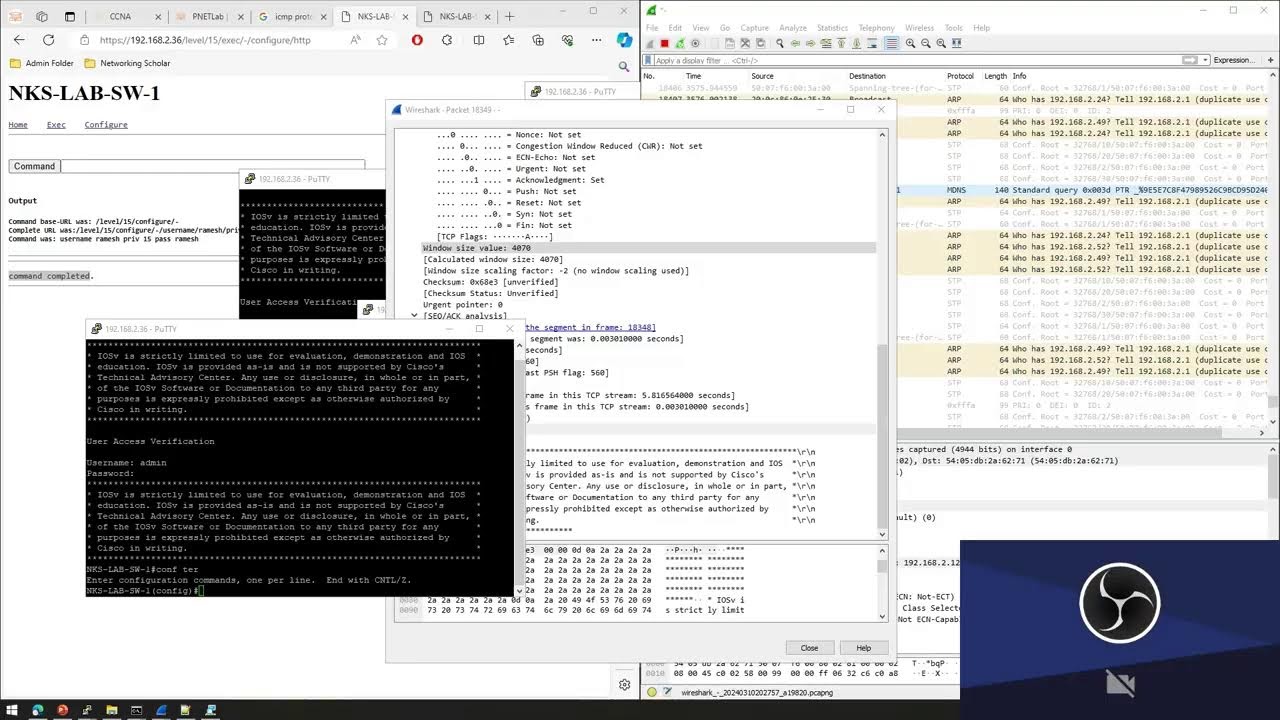1280x720 pixels.
Task: Go back in Edge browser
Action: pos(19,40)
